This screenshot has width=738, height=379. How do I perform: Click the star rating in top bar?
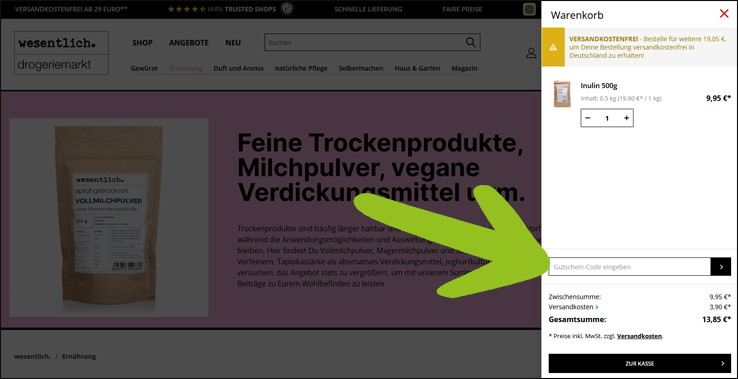click(186, 9)
